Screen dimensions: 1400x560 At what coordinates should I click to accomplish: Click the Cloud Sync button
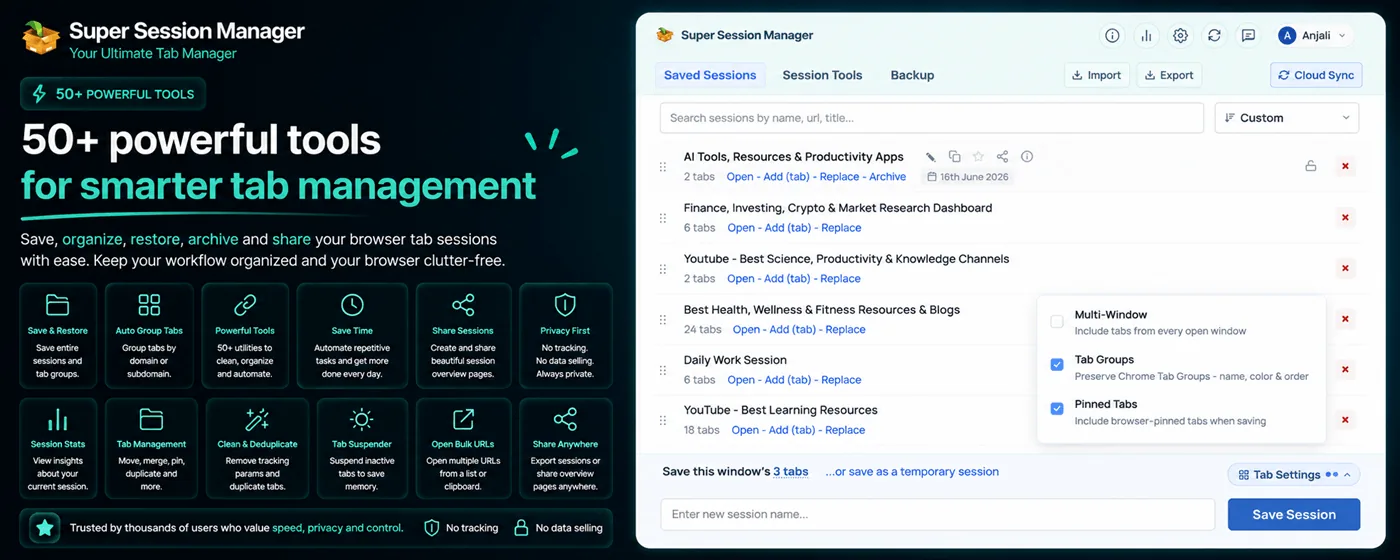tap(1314, 75)
